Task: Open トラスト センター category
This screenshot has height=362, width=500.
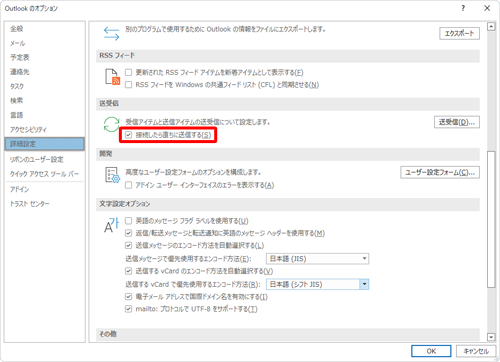Action: (45, 204)
